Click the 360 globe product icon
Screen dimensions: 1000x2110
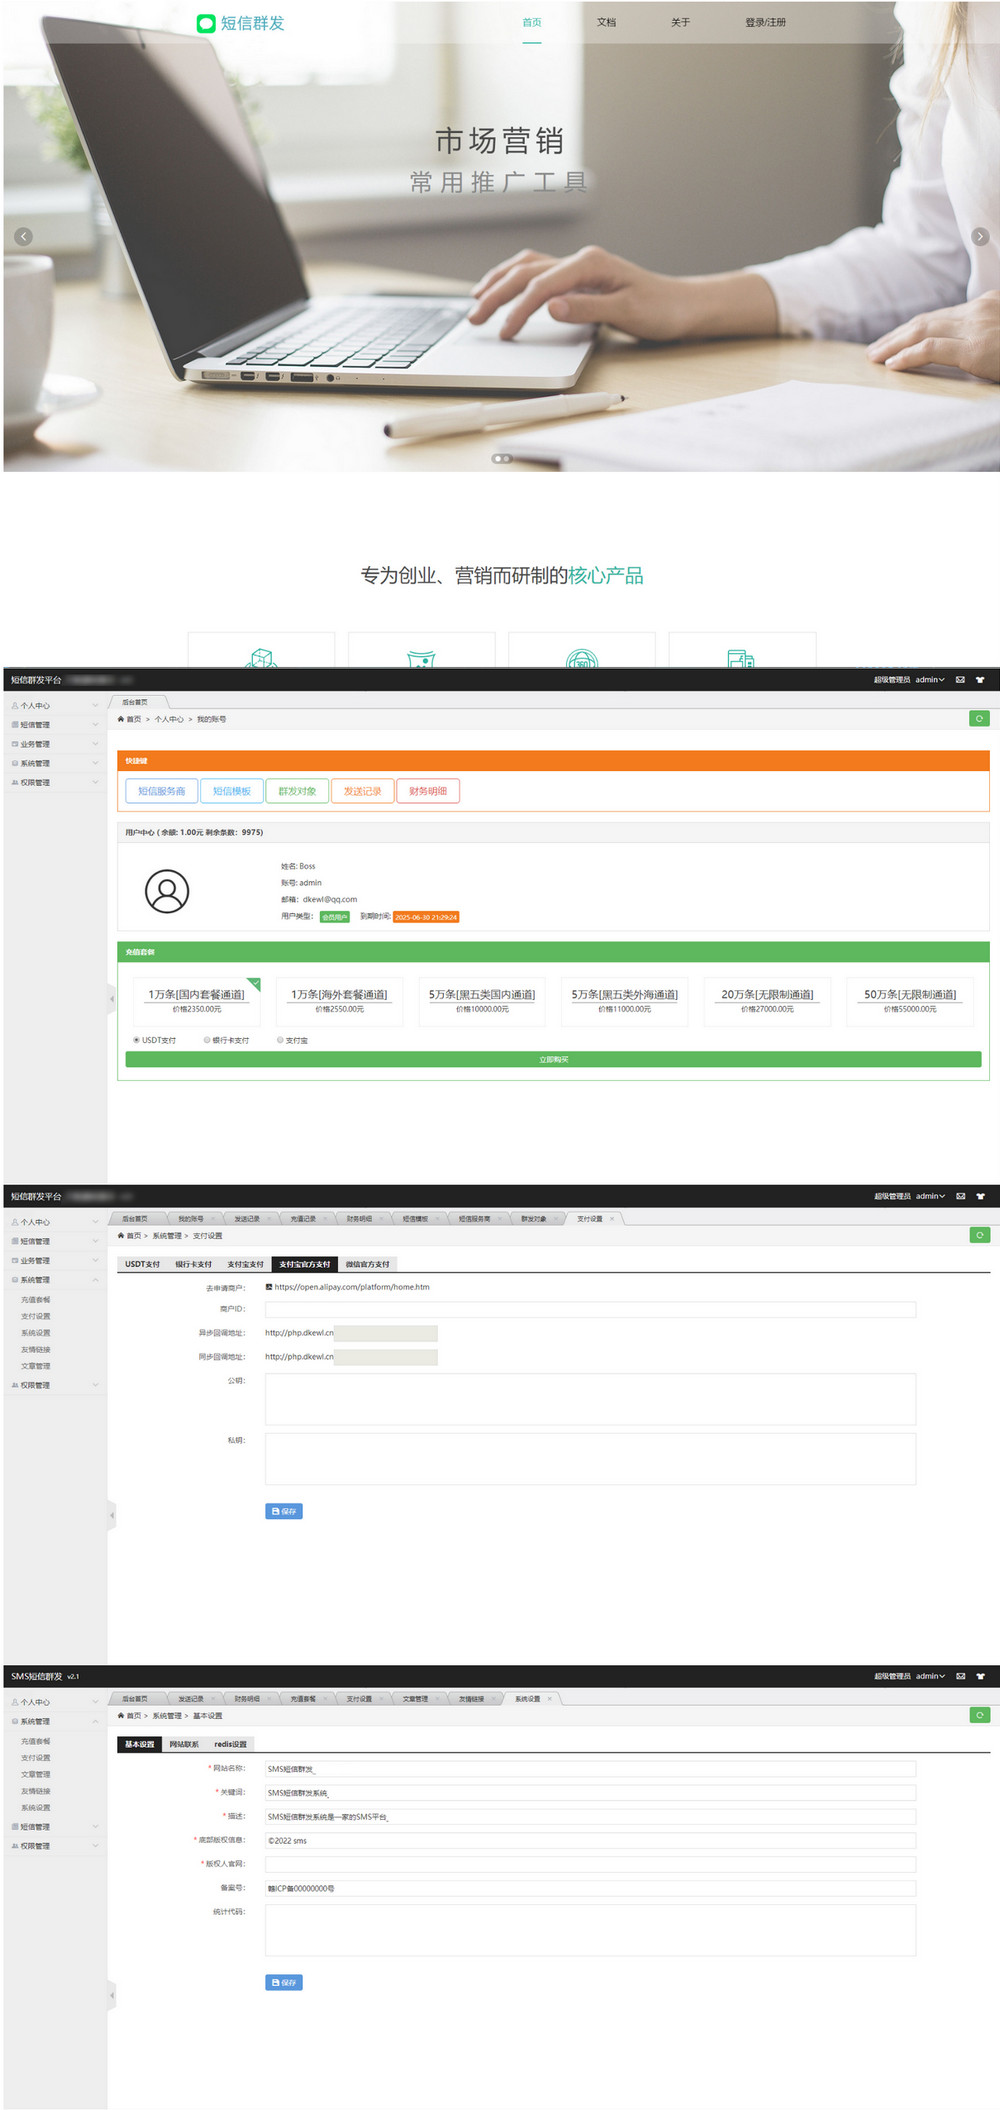581,658
